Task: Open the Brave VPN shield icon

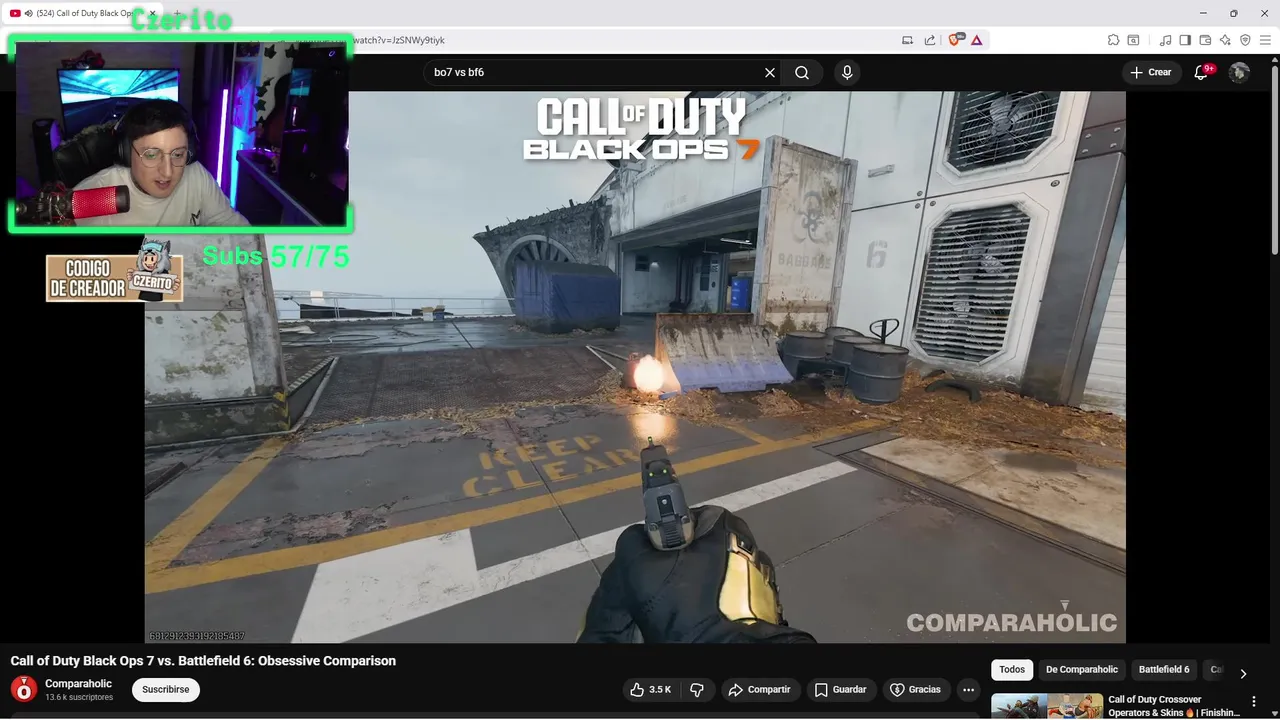Action: pos(1245,40)
